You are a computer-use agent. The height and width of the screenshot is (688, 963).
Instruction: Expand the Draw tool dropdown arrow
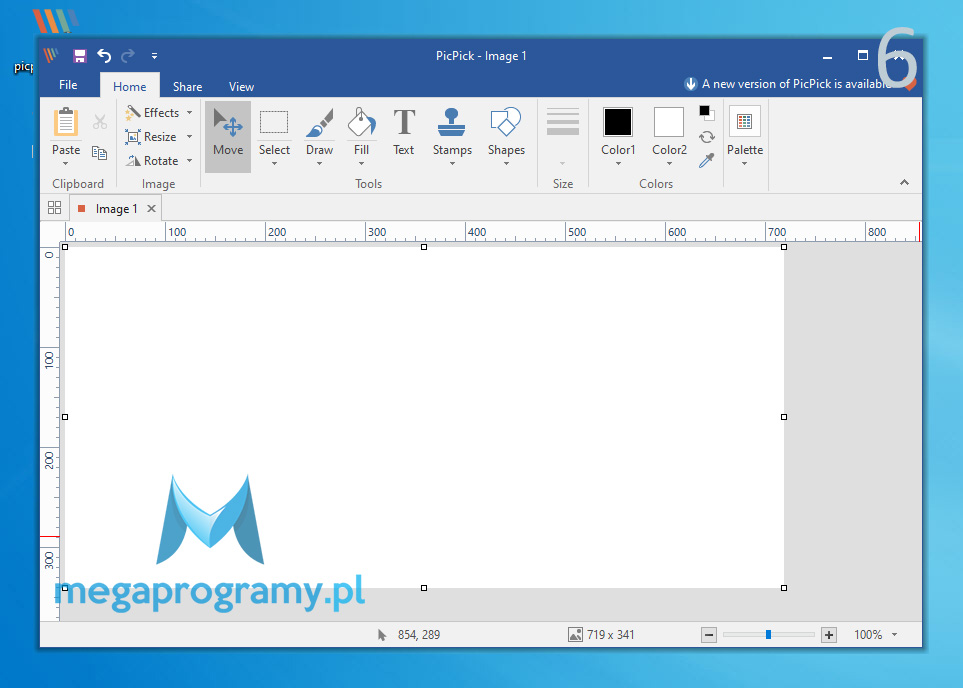(x=319, y=163)
